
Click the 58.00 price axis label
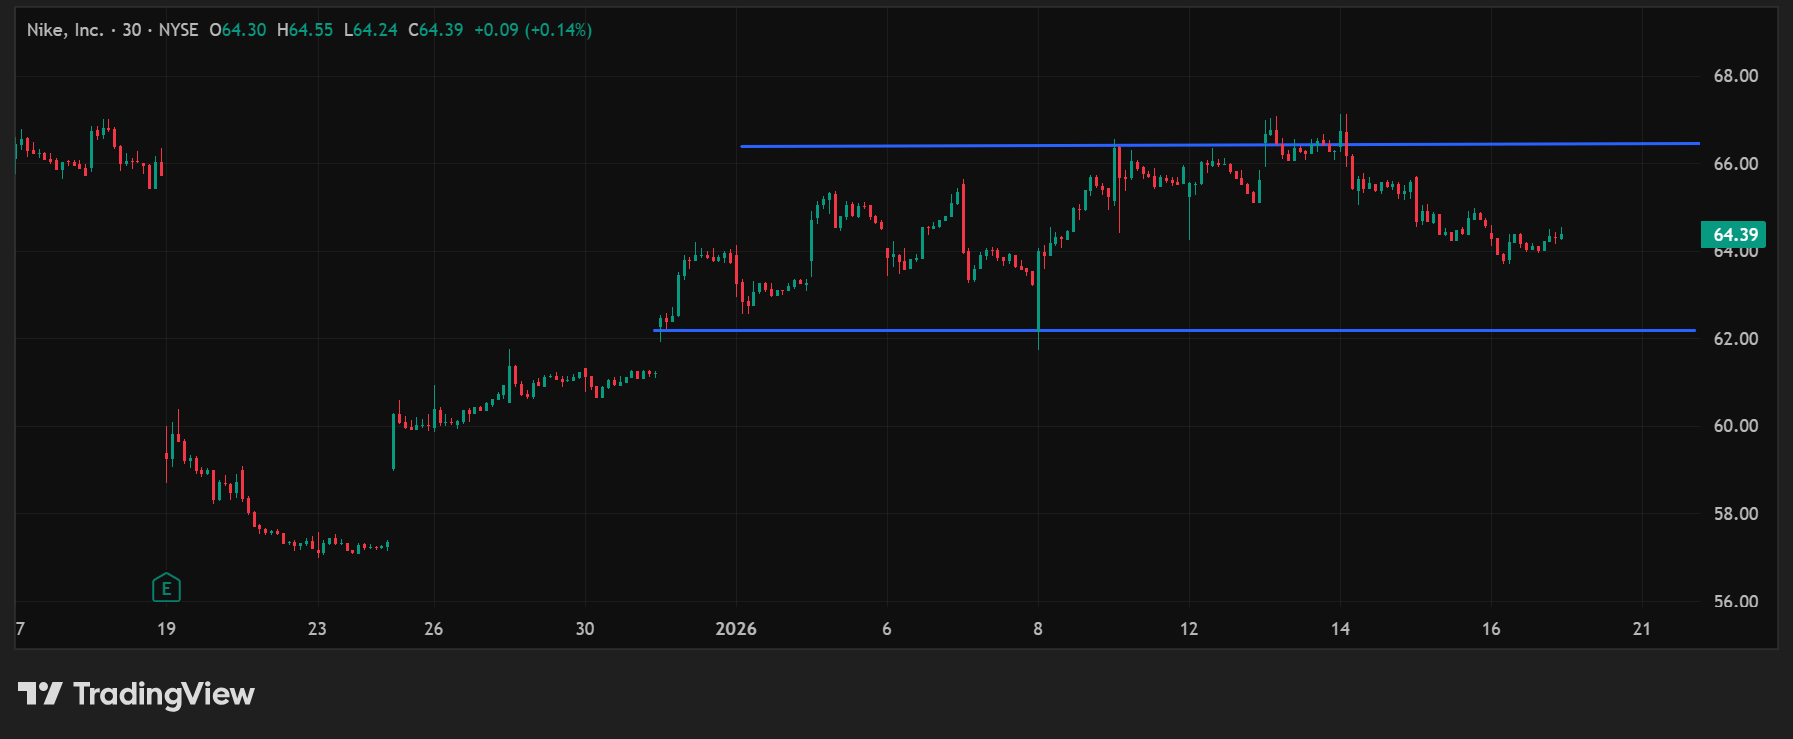coord(1735,514)
